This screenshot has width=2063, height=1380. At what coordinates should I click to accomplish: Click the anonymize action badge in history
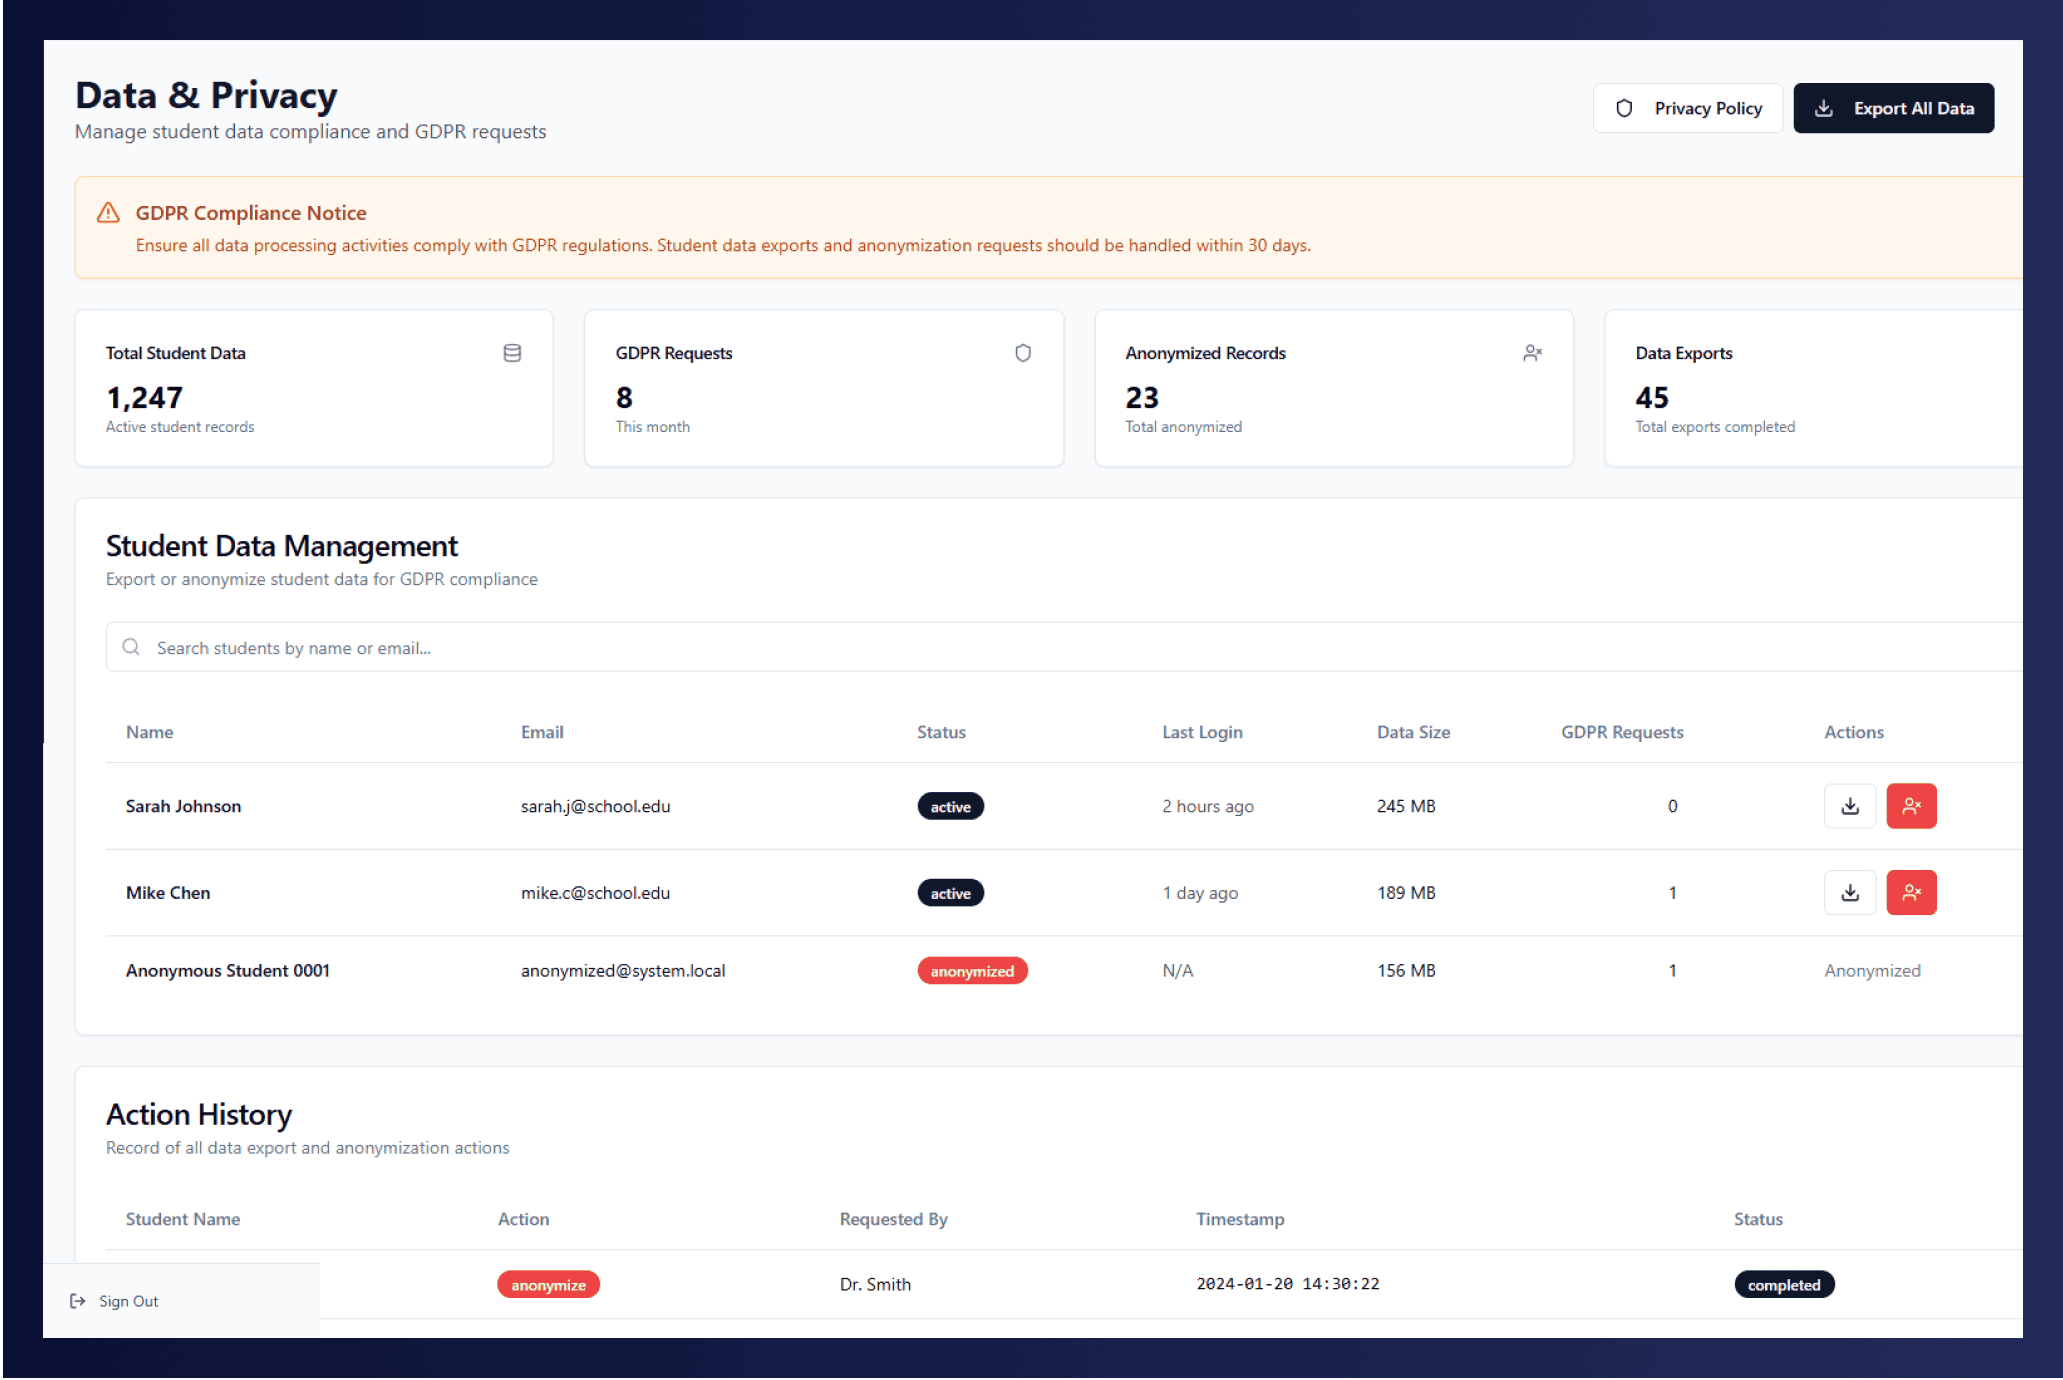tap(548, 1285)
